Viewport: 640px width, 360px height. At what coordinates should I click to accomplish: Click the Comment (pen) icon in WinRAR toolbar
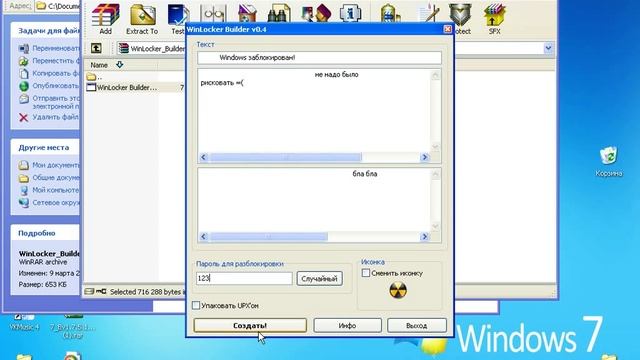coord(428,13)
